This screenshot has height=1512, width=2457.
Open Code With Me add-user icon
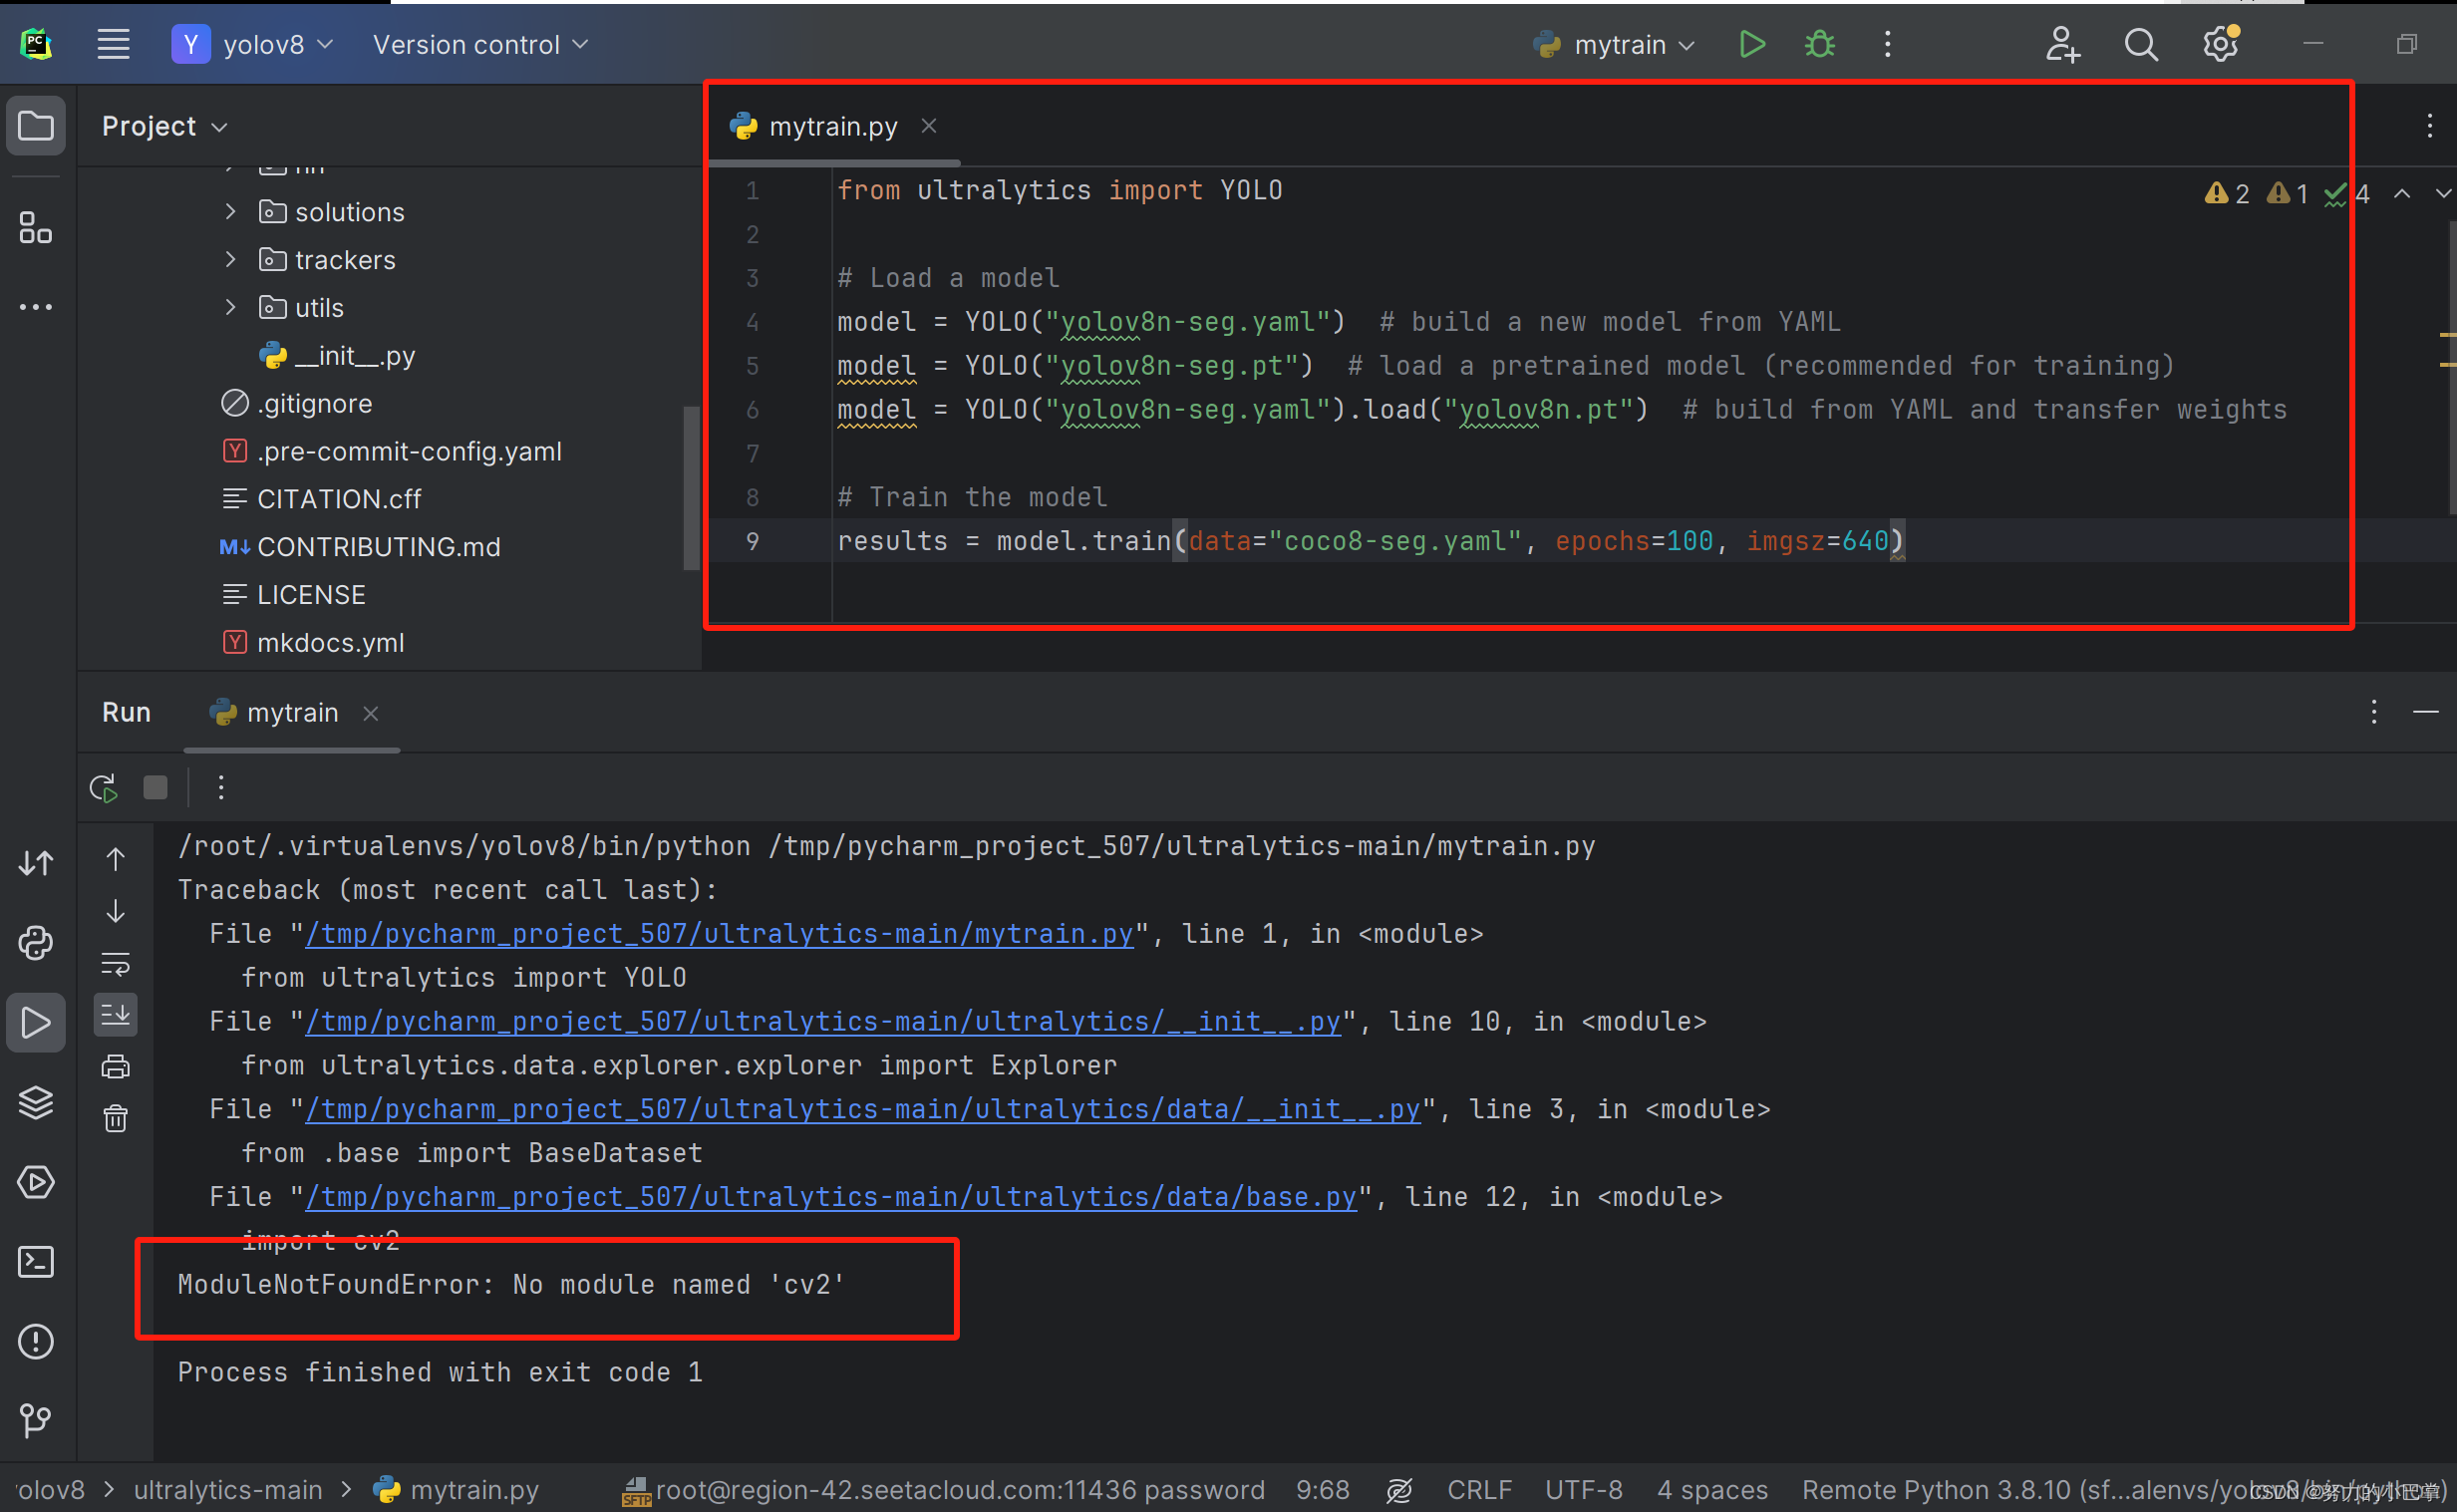coord(2062,44)
